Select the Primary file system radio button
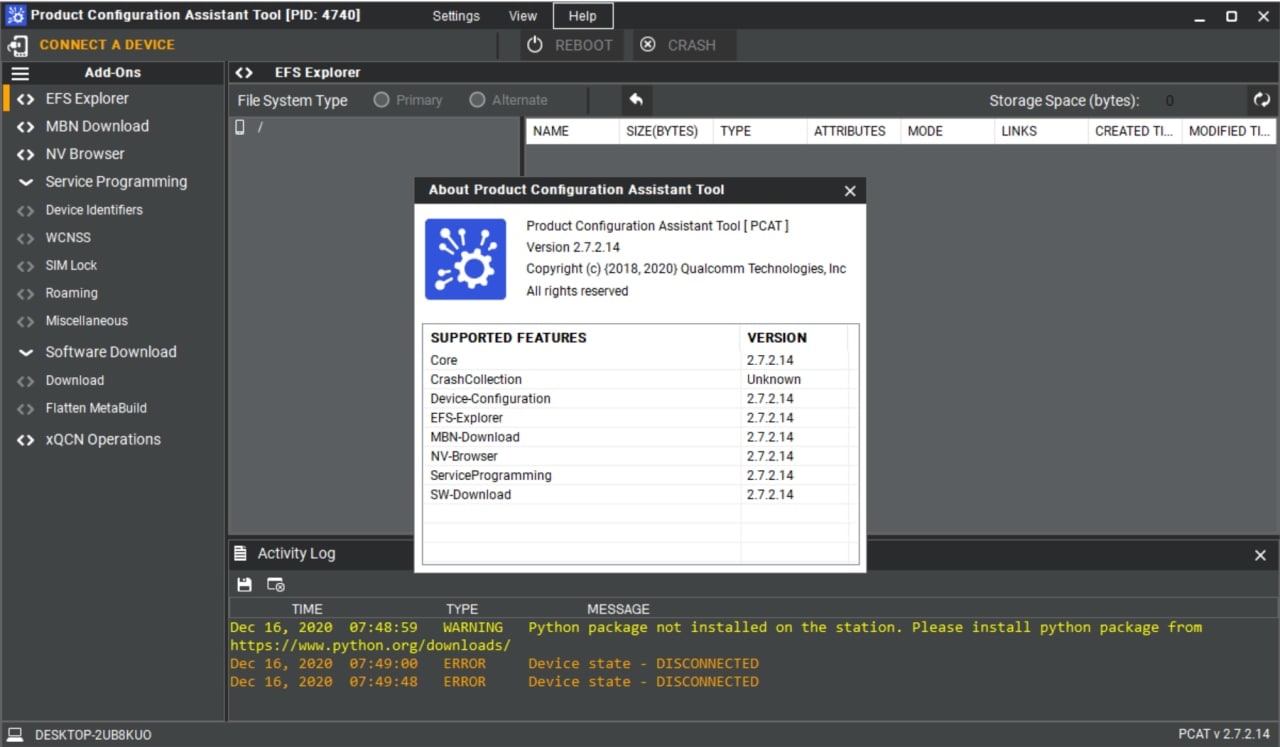This screenshot has width=1280, height=747. coord(381,100)
